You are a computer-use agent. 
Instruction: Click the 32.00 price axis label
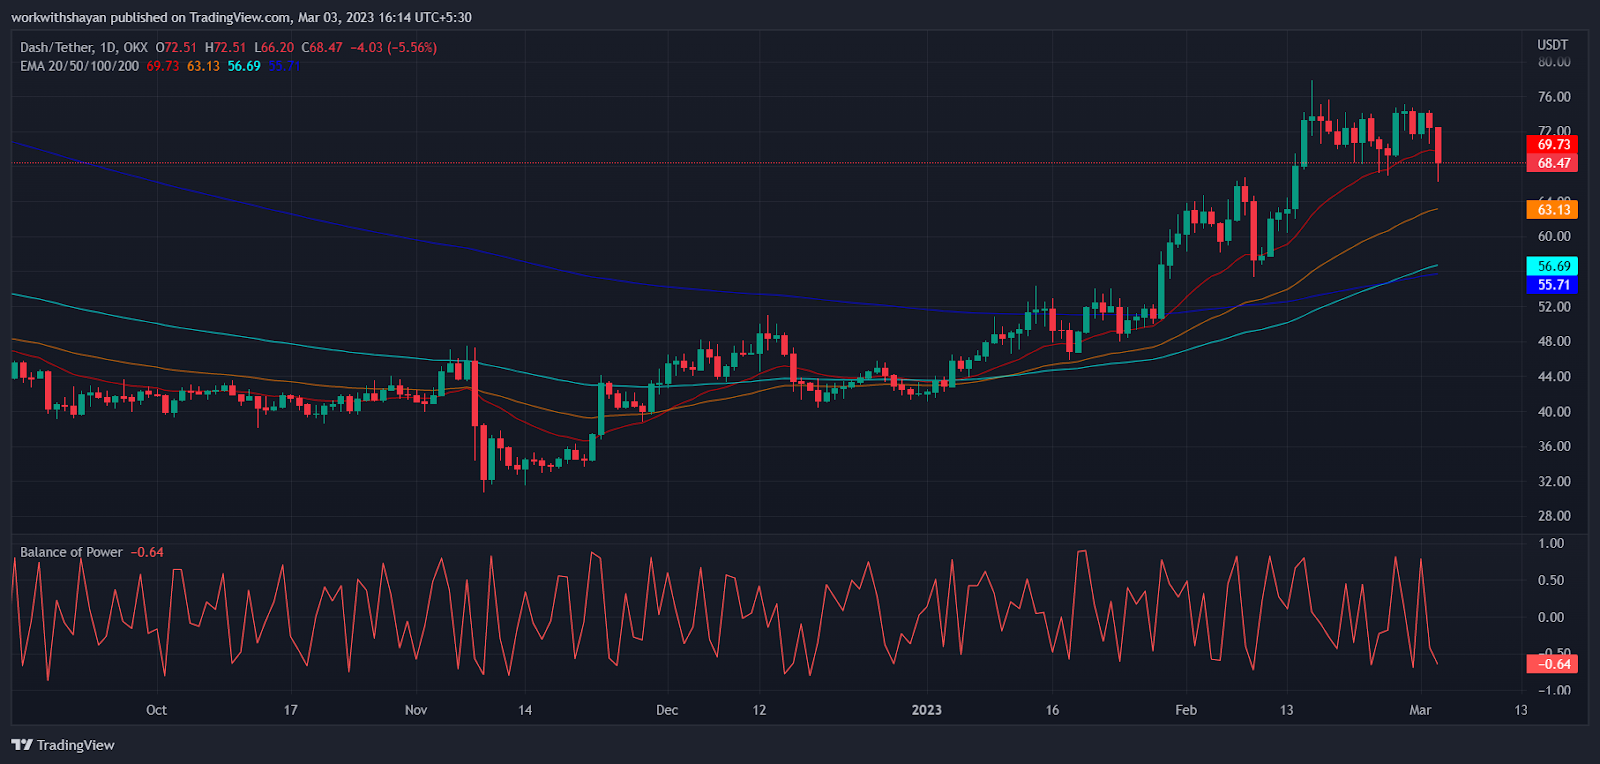pyautogui.click(x=1554, y=482)
